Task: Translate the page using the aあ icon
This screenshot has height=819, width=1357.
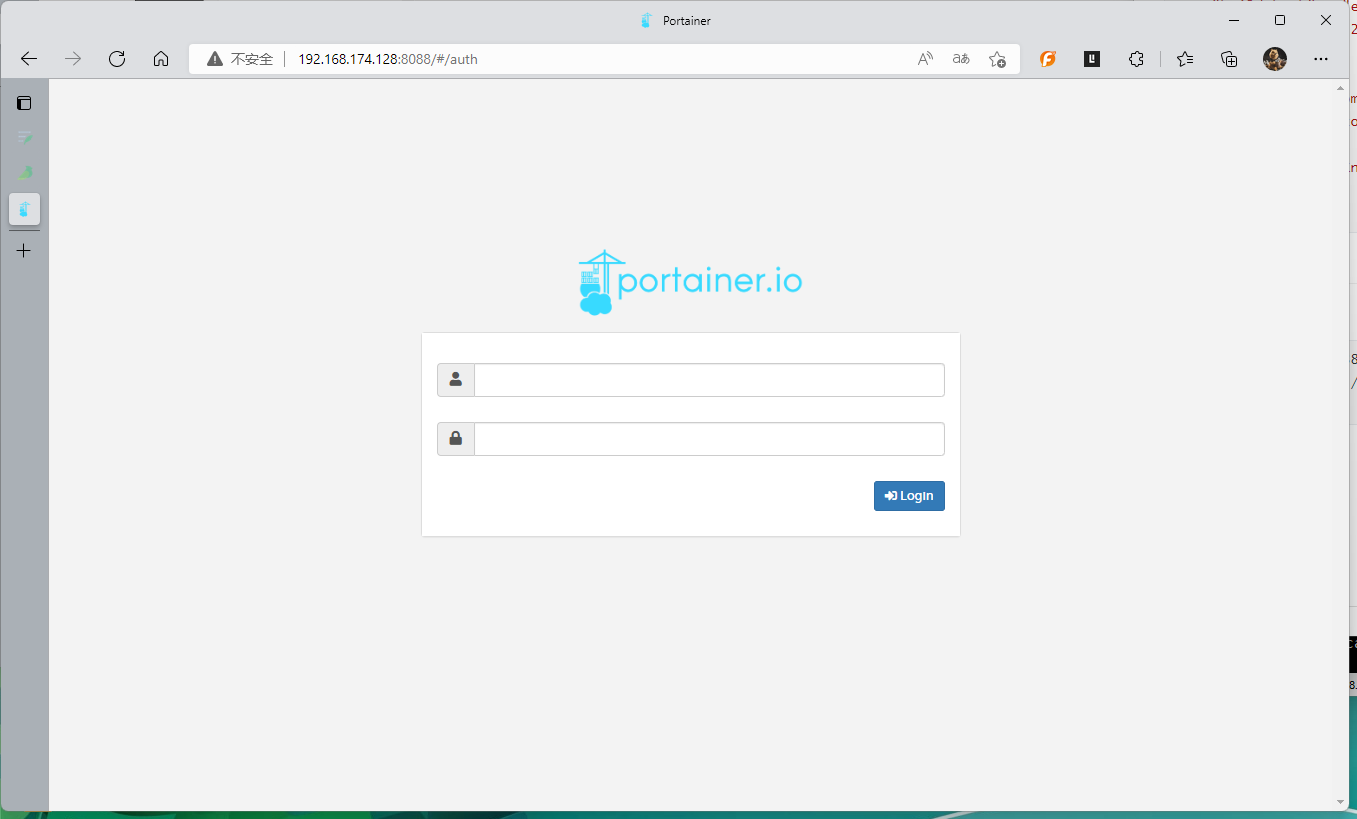Action: [960, 59]
